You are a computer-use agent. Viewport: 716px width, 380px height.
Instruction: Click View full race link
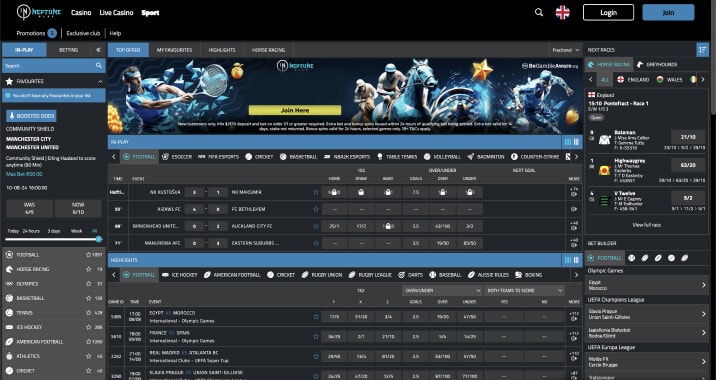(647, 225)
